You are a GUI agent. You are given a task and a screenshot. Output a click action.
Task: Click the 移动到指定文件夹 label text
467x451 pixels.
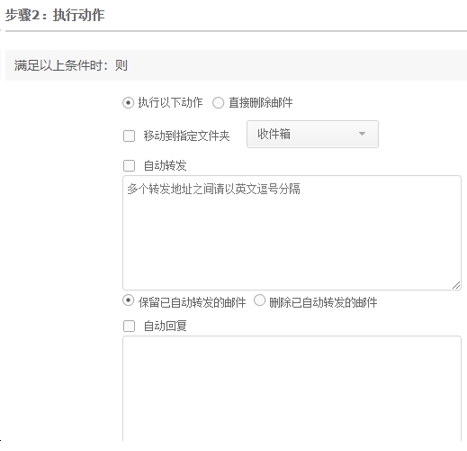pos(187,136)
